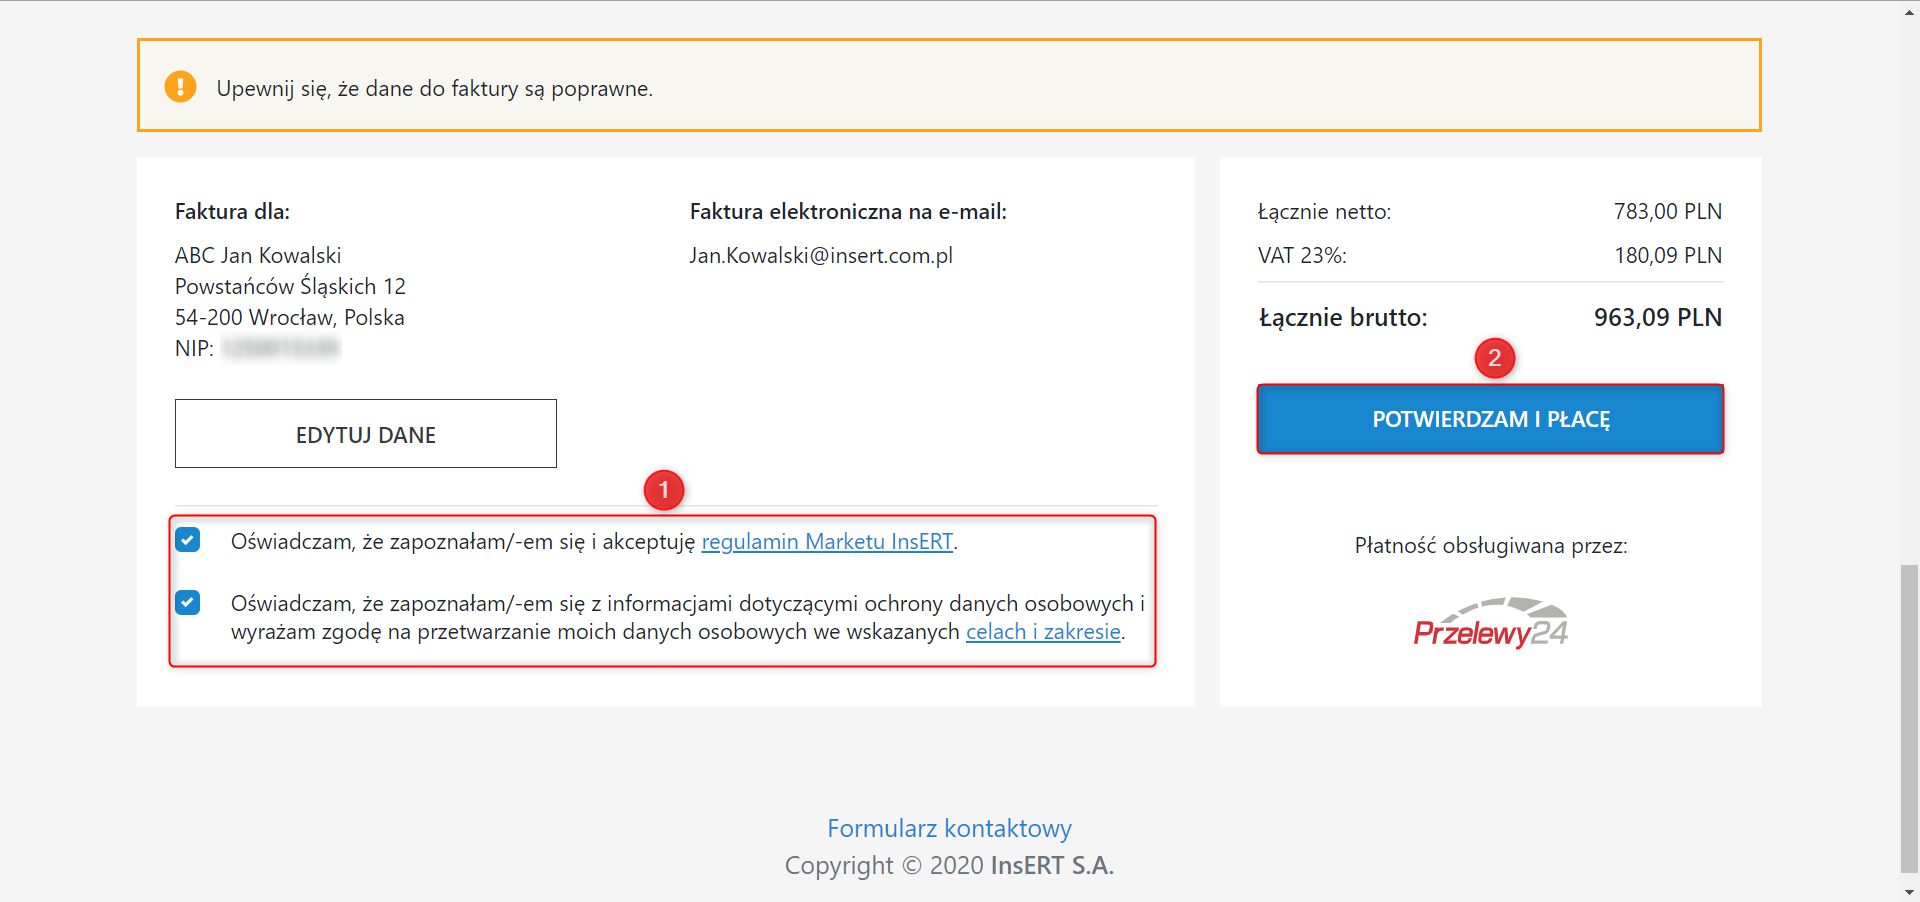Click the EDYTUJ DANE button

pyautogui.click(x=365, y=434)
